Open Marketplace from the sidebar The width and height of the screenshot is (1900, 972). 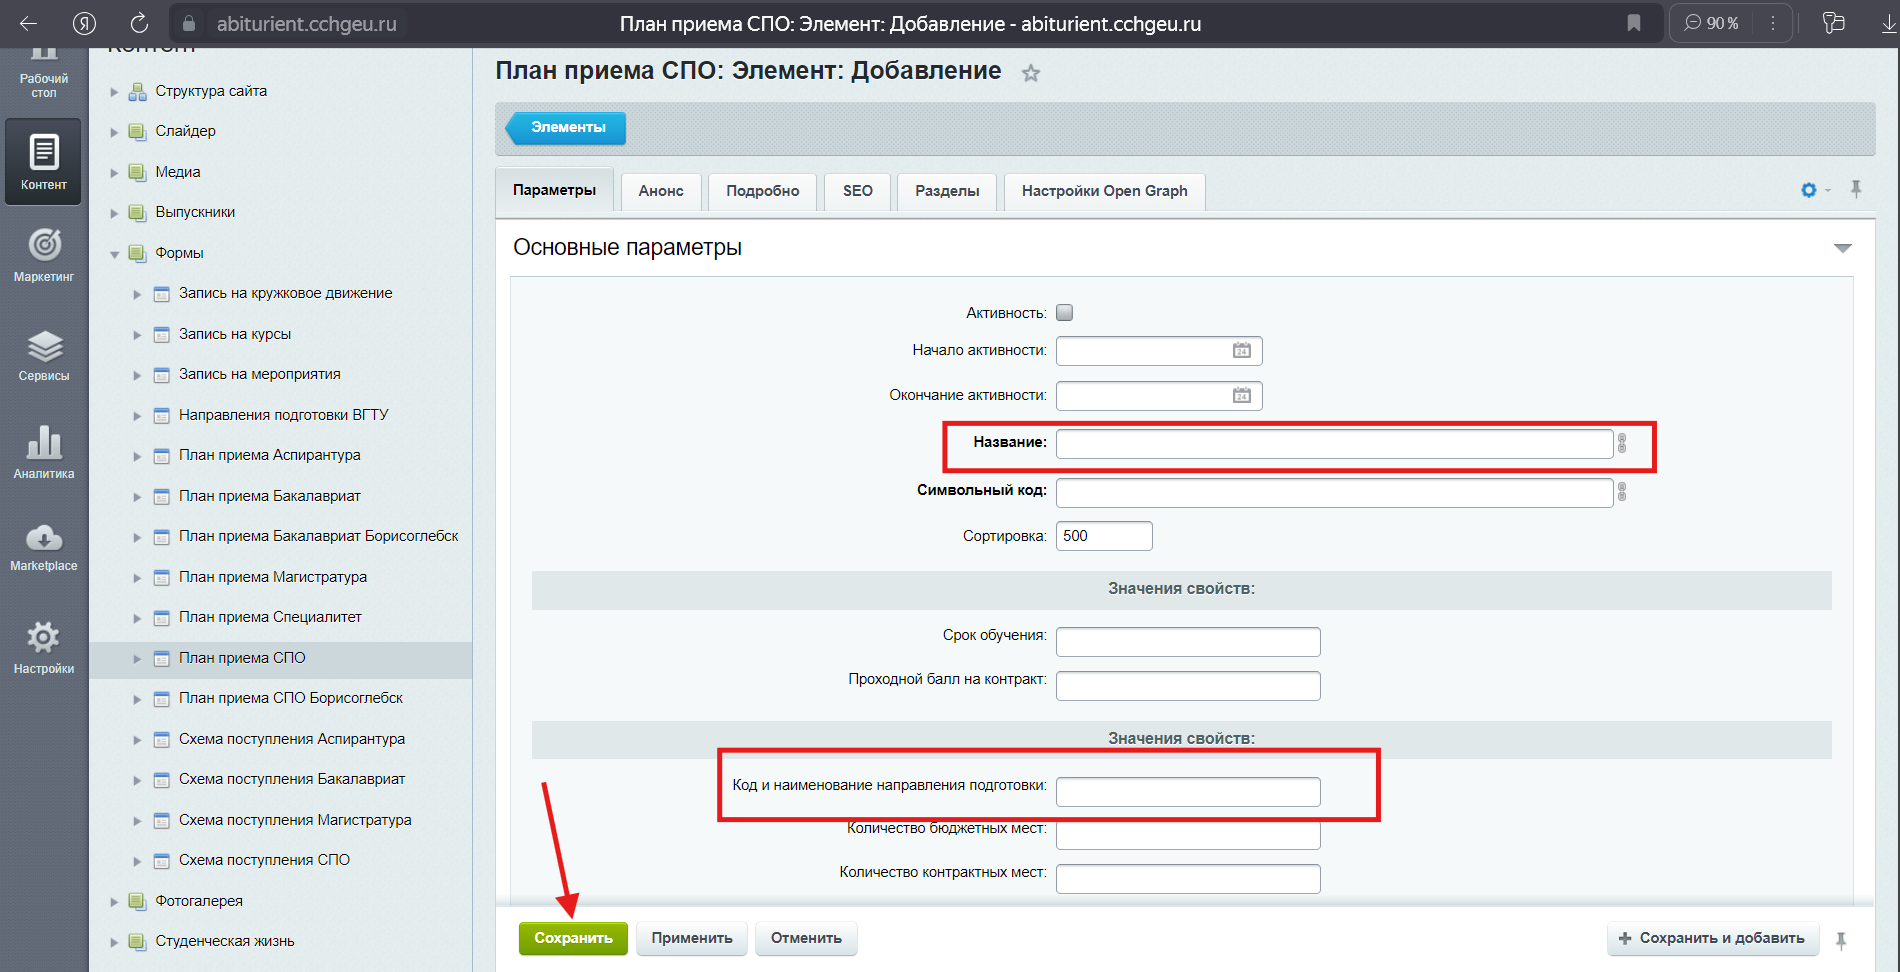point(44,548)
